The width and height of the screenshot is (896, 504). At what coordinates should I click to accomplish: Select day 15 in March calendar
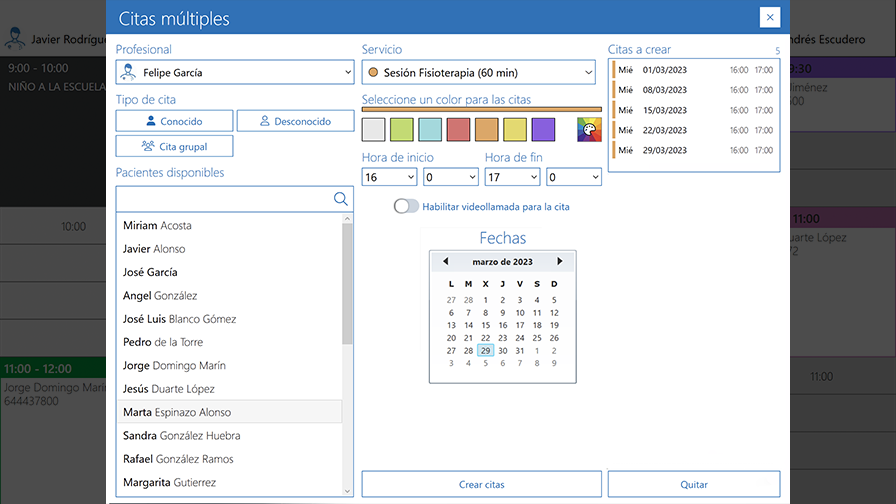point(485,325)
